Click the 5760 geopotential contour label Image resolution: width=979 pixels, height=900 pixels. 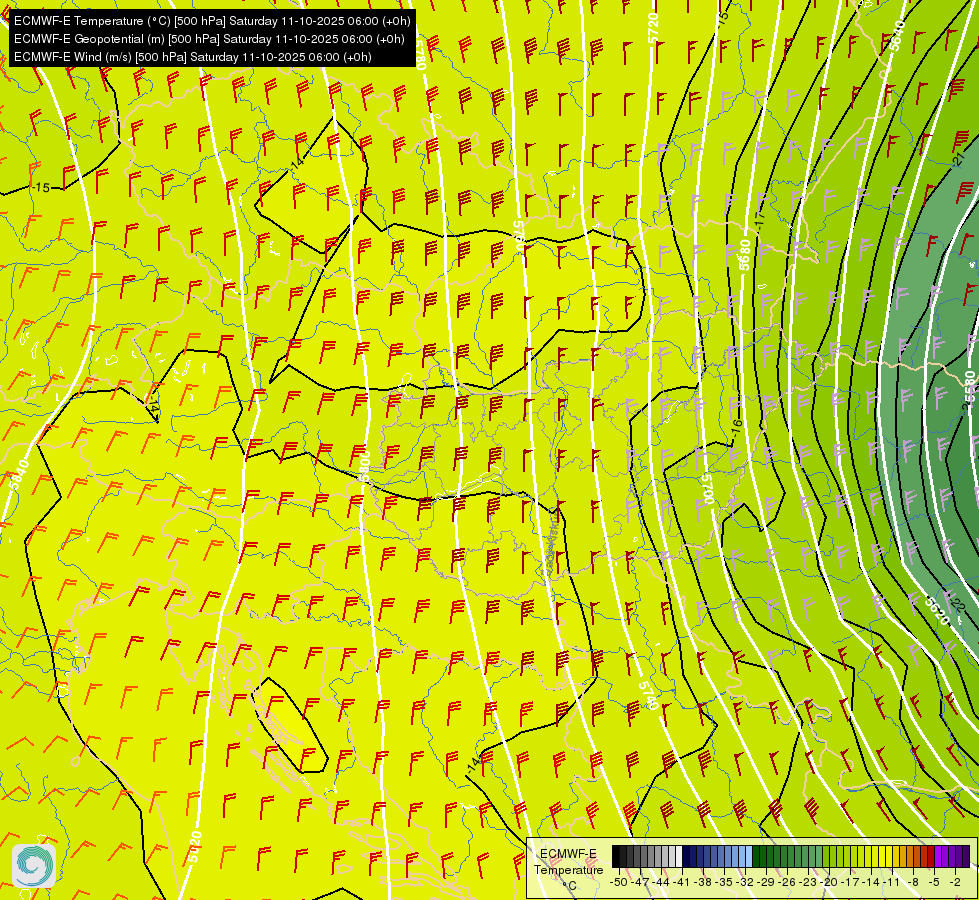(518, 236)
